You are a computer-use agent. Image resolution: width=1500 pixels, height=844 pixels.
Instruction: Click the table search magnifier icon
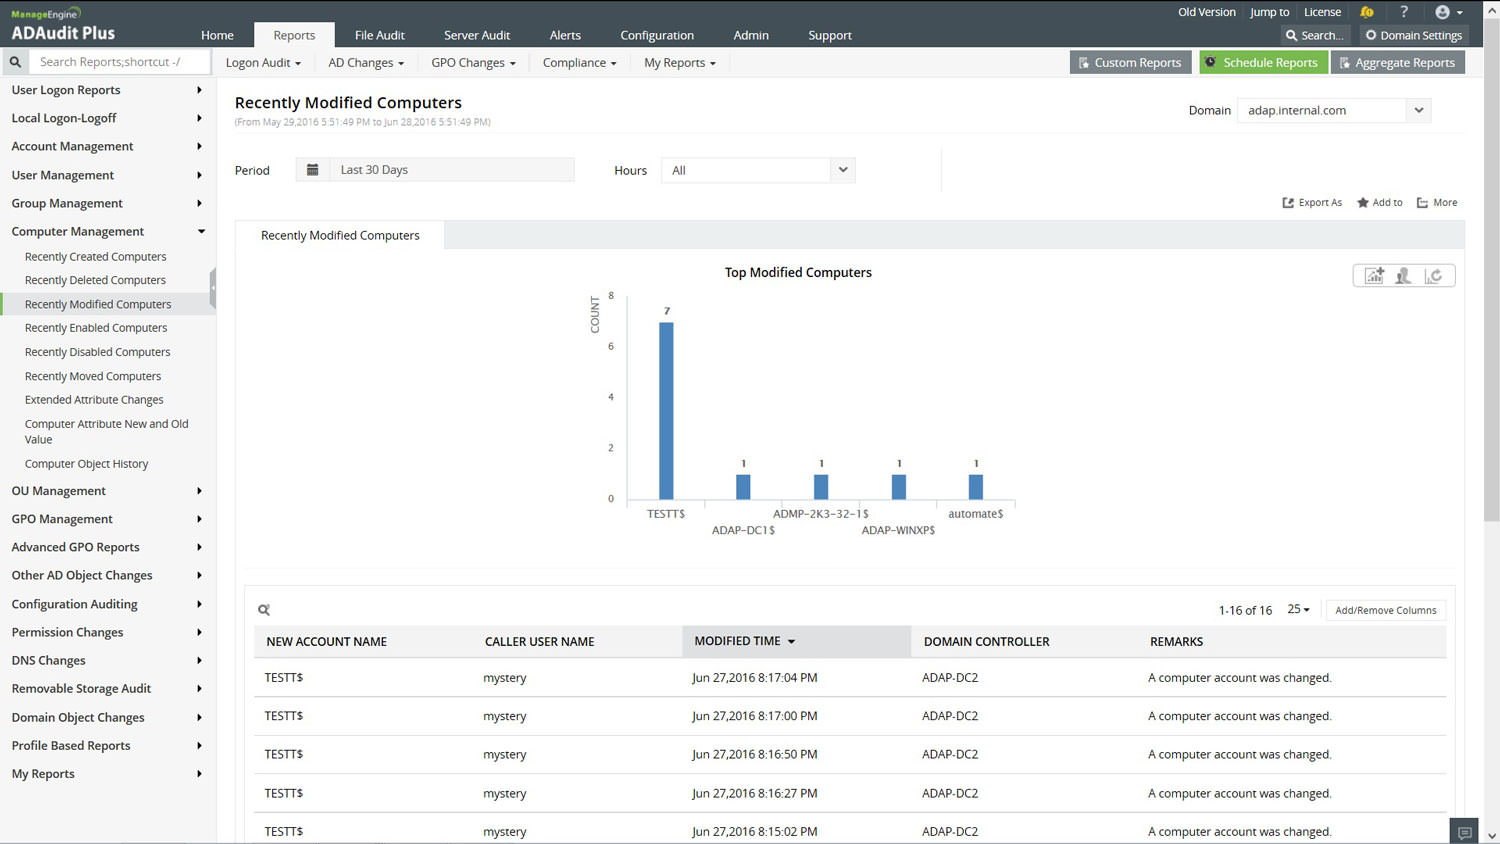click(264, 610)
